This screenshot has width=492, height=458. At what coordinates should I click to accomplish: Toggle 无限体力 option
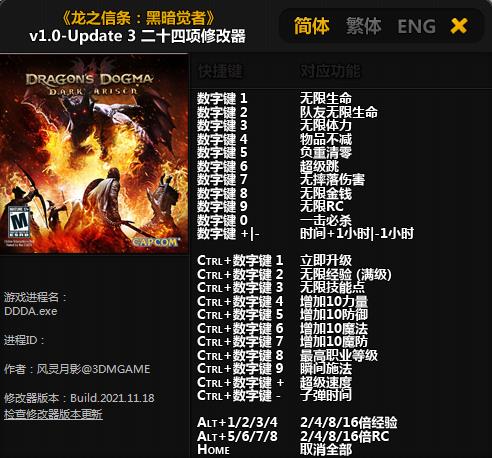coord(326,126)
